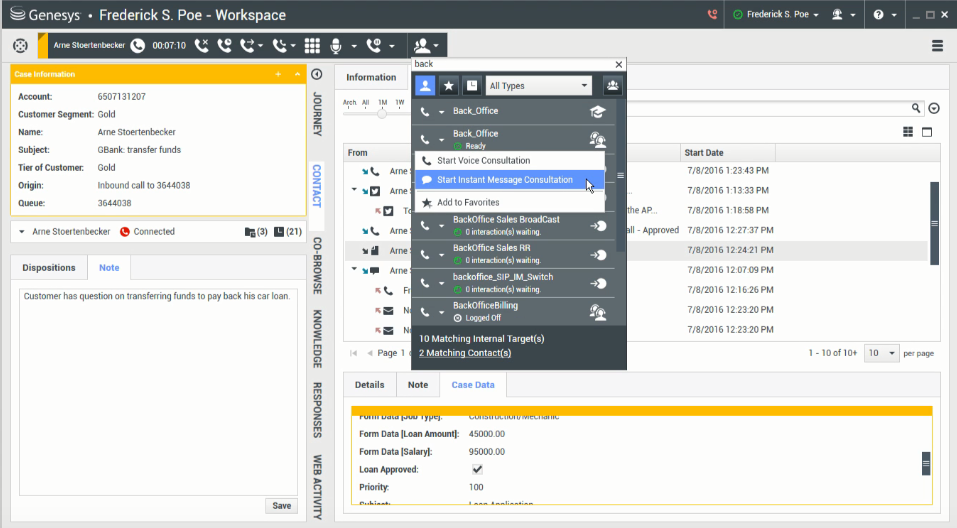
Task: Show recent contacts clock filter
Action: click(x=471, y=86)
